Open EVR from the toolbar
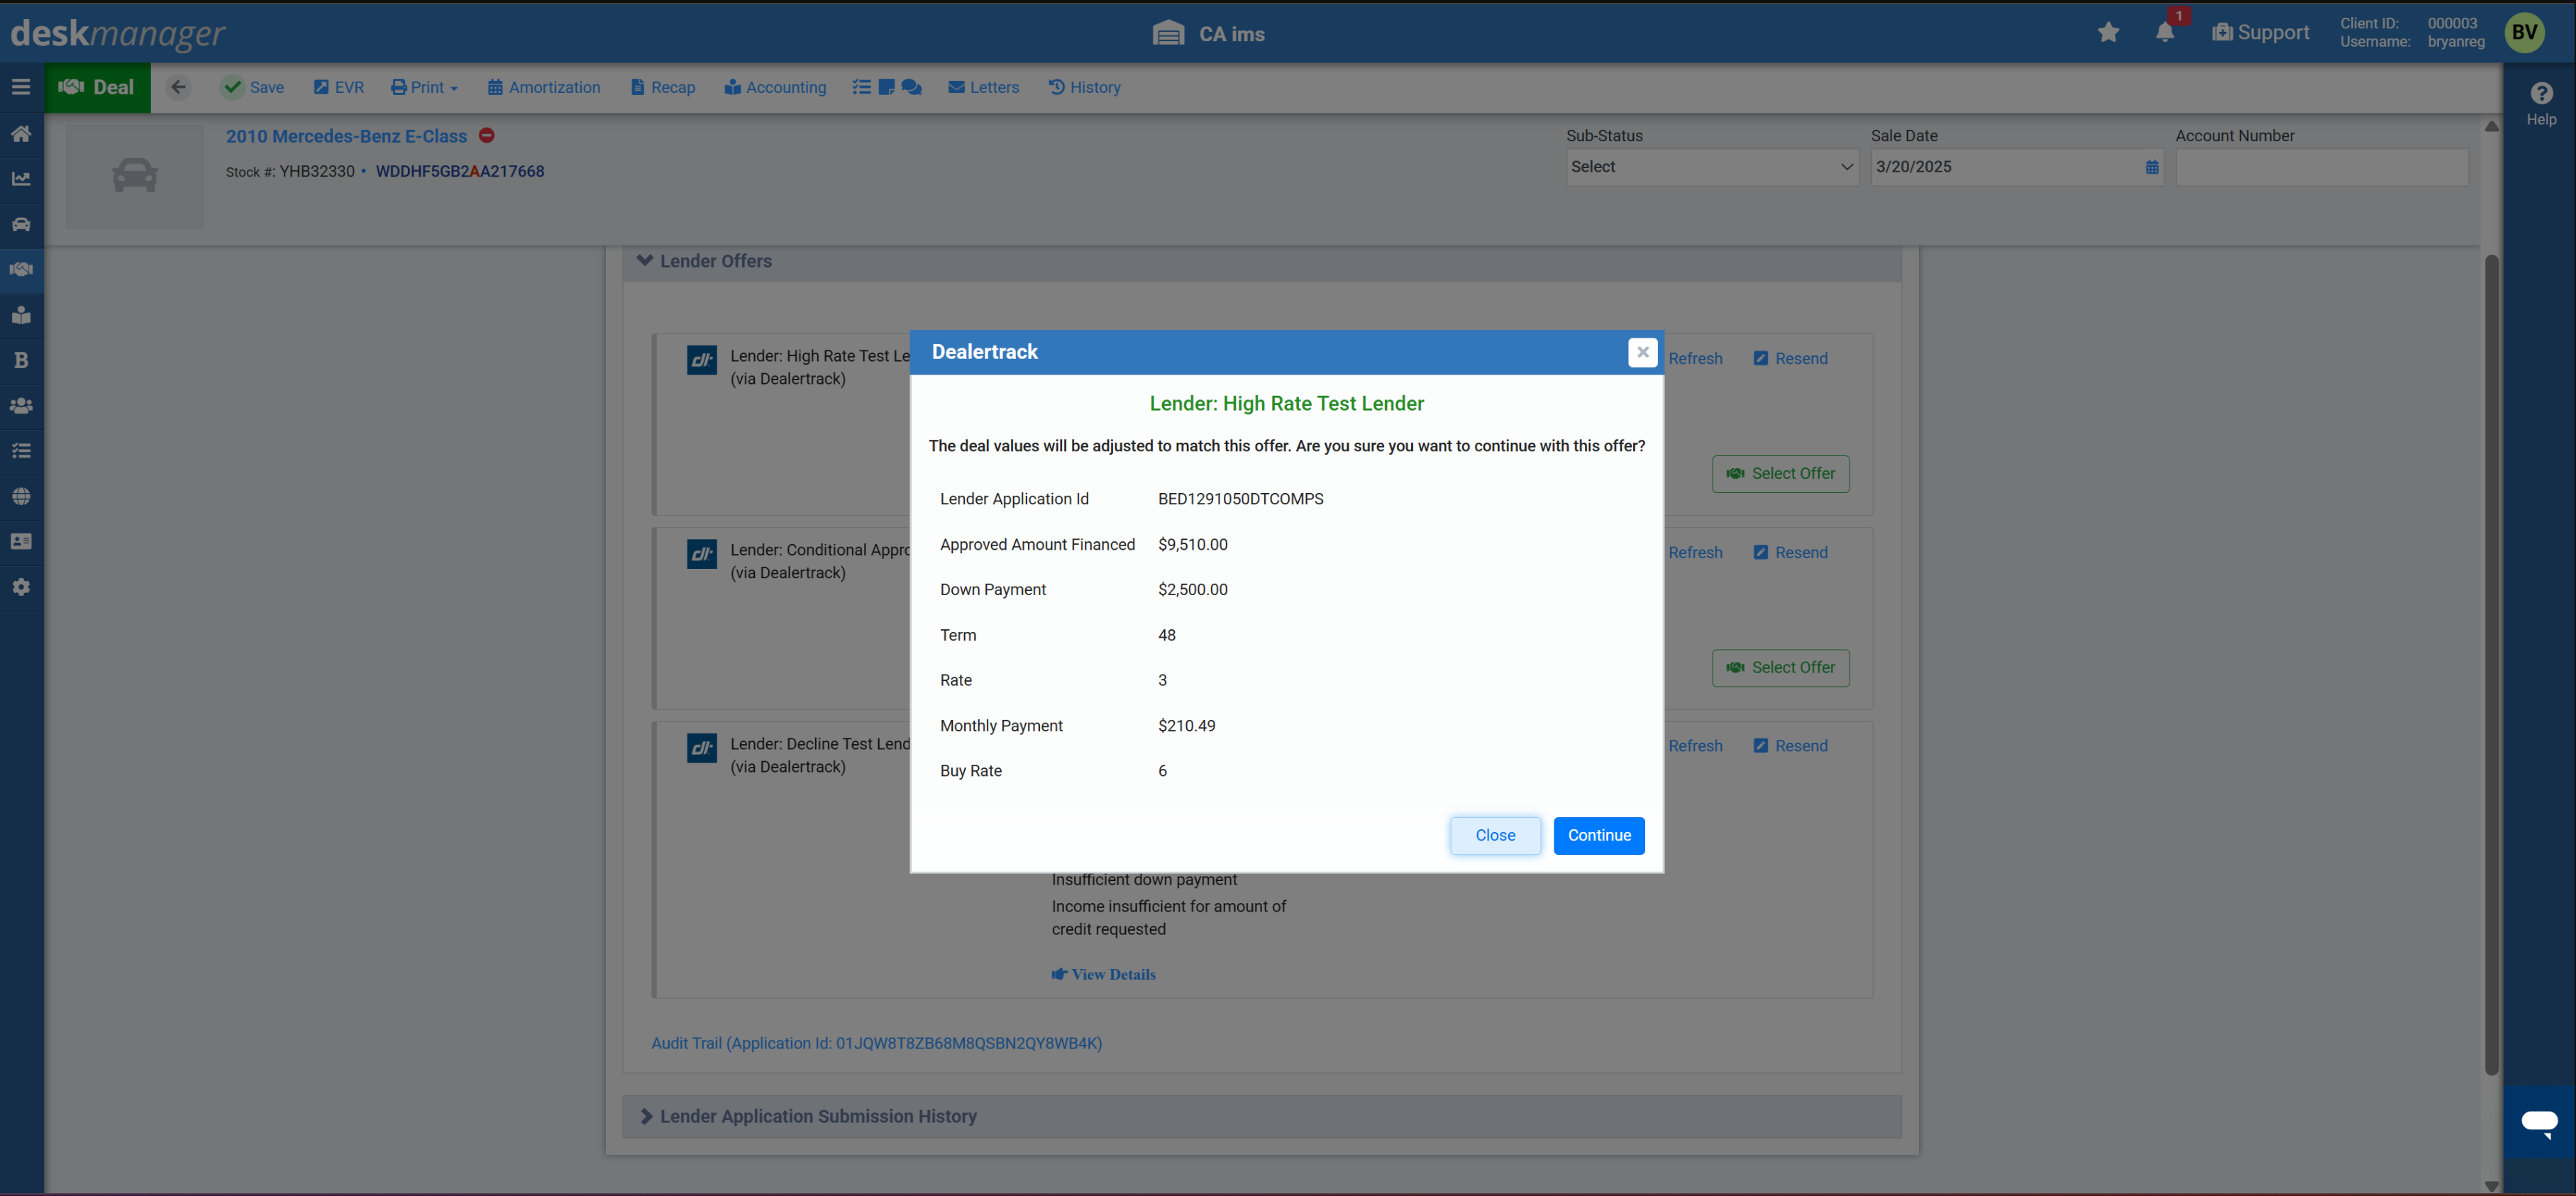The image size is (2576, 1196). [339, 87]
